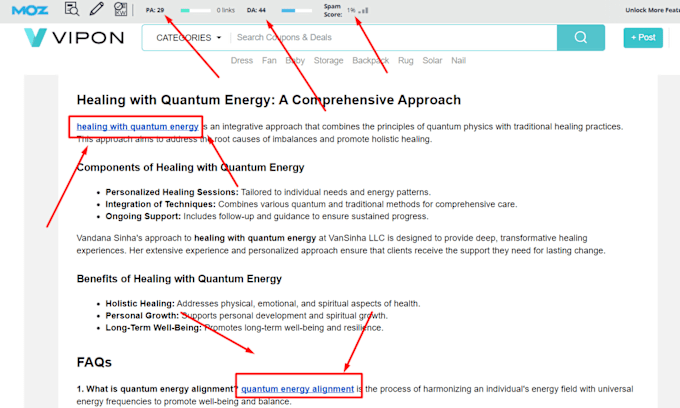Click the MOZ logo in toolbar
Image resolution: width=680 pixels, height=408 pixels.
pos(29,10)
